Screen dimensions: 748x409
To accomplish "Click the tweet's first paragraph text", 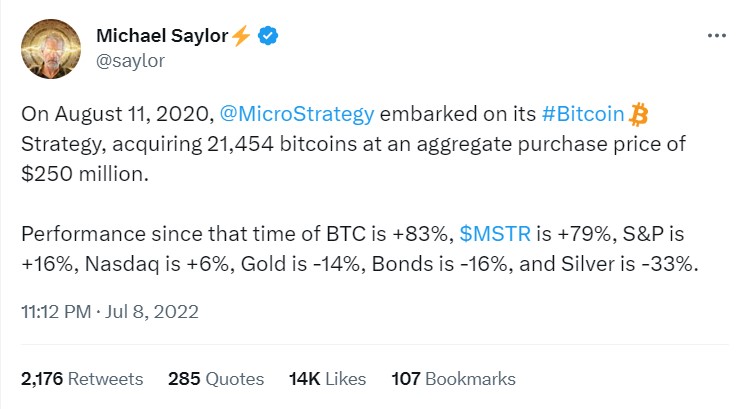I will pyautogui.click(x=353, y=144).
